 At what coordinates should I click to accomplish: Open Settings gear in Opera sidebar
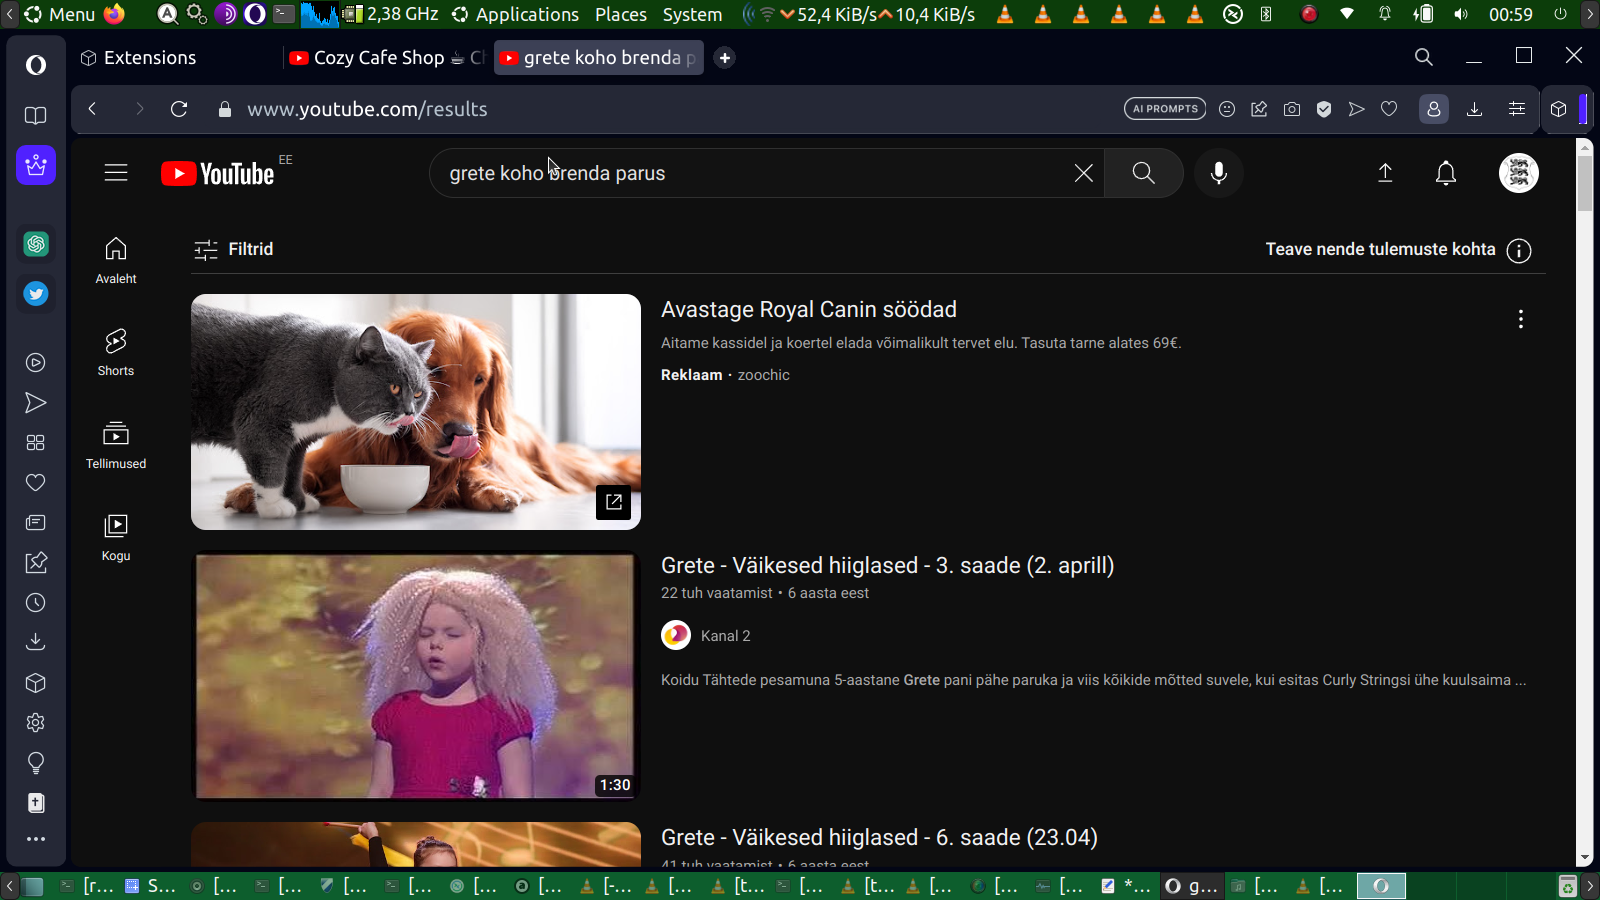(x=36, y=723)
